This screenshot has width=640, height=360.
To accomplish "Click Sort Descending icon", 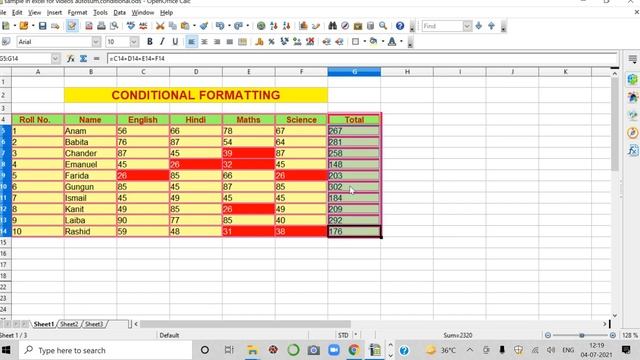I will [x=287, y=26].
